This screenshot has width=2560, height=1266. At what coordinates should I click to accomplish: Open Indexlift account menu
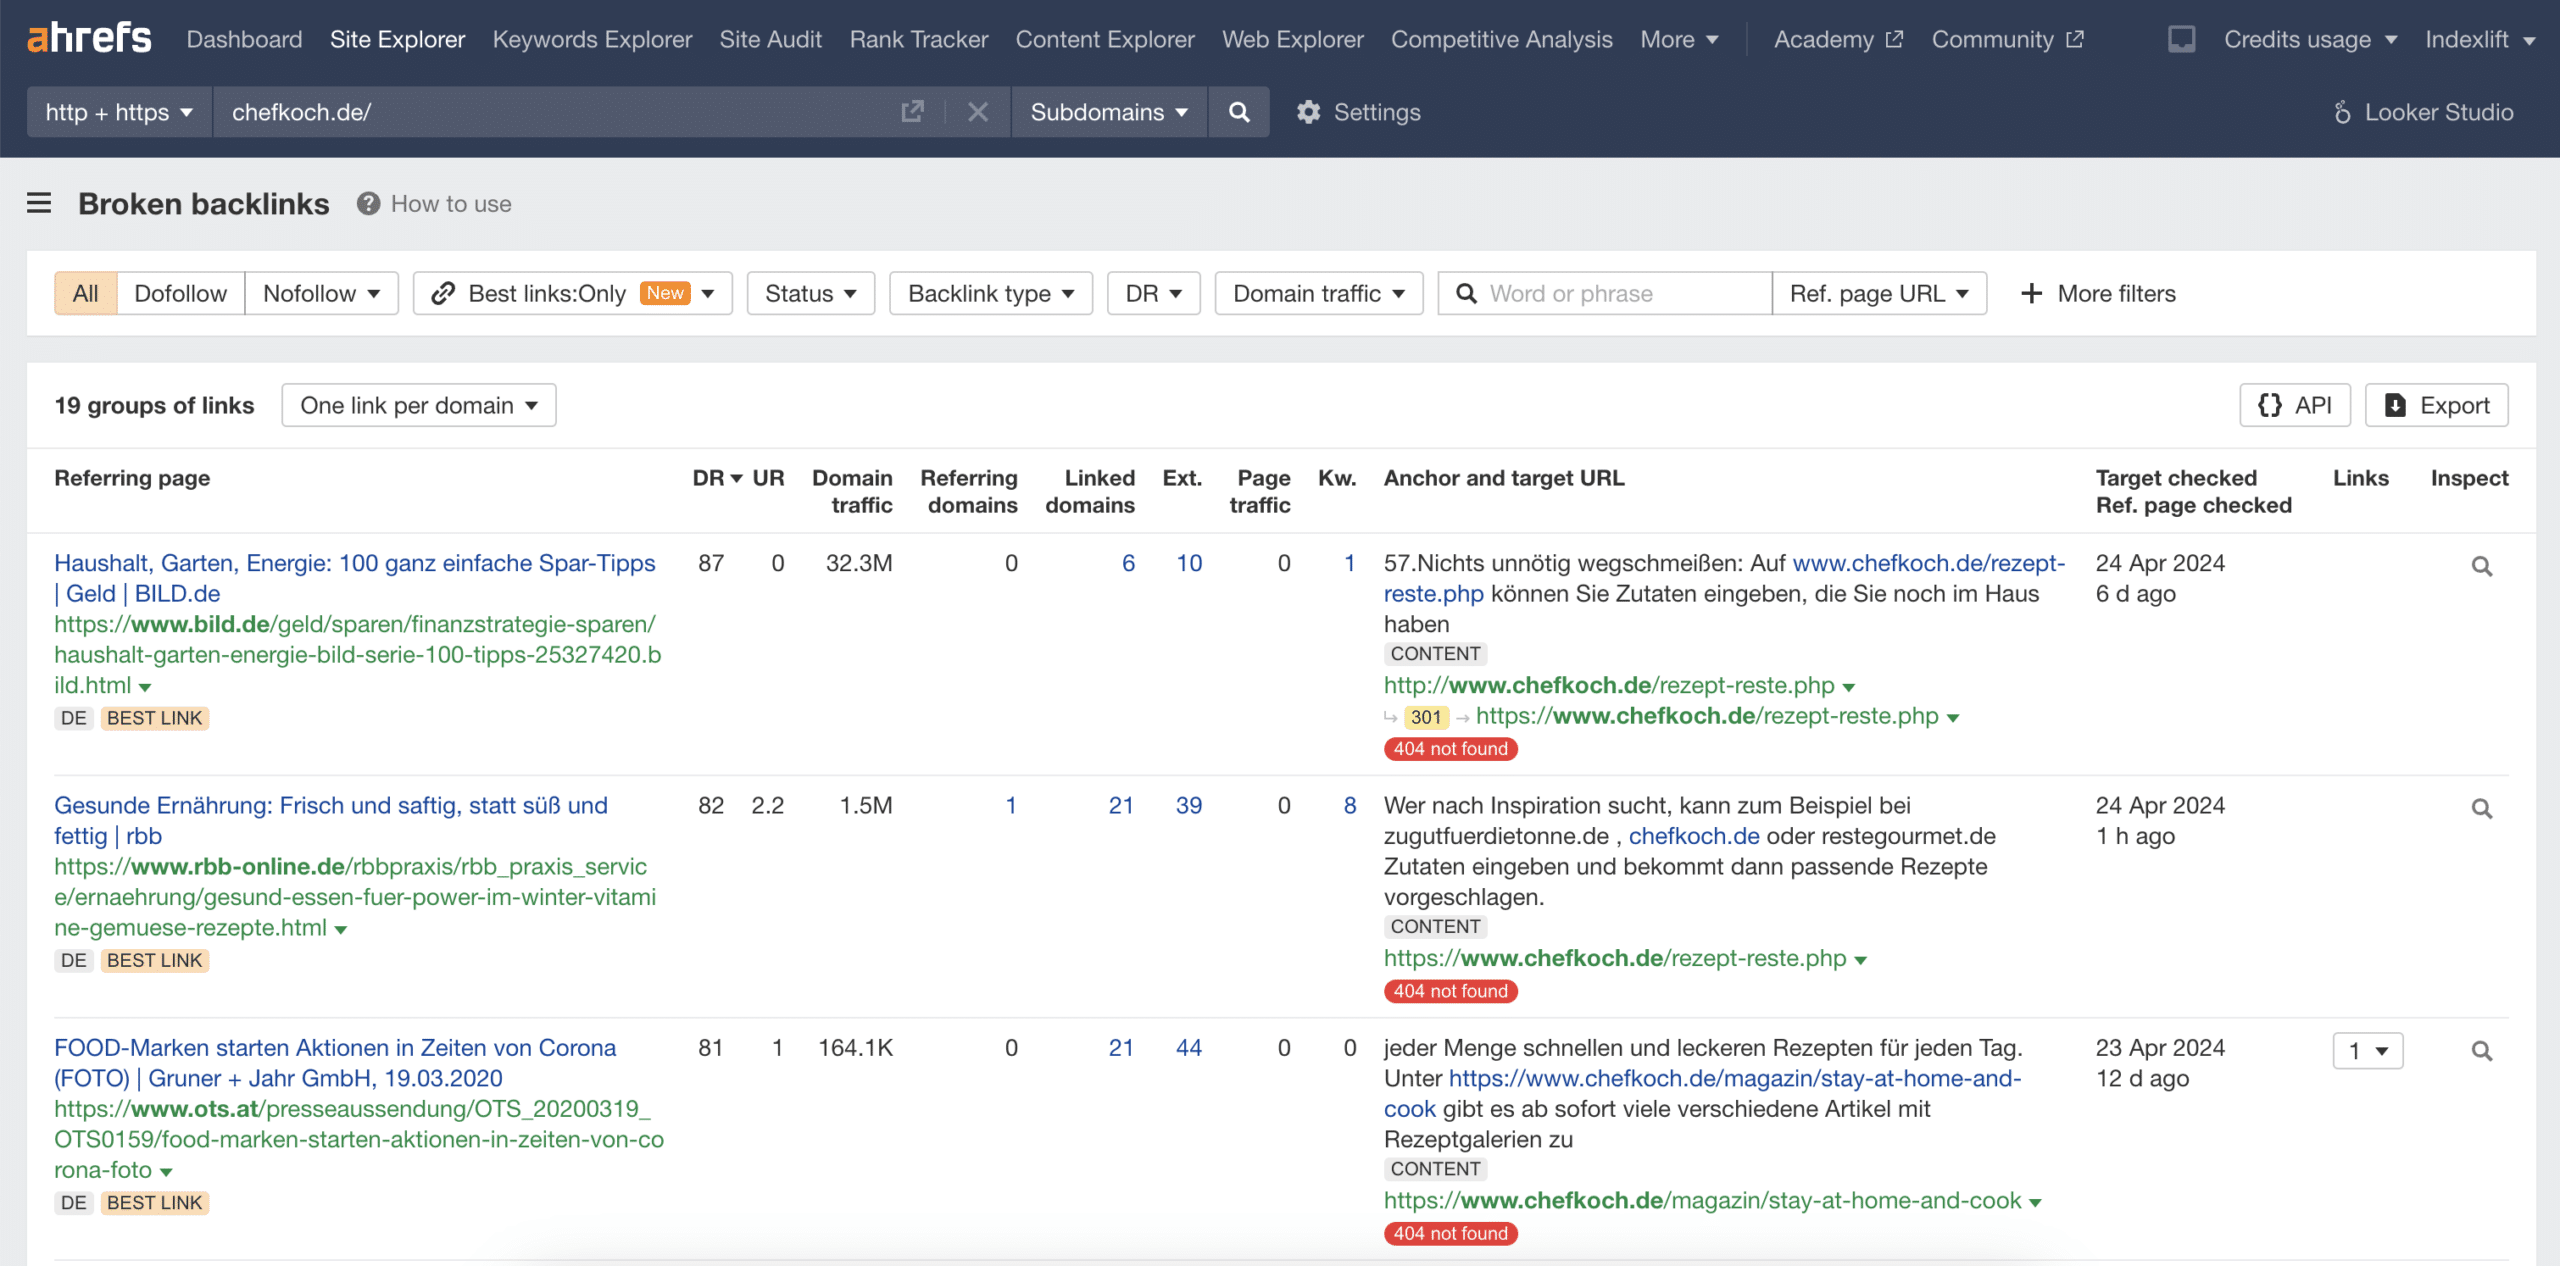[x=2479, y=39]
